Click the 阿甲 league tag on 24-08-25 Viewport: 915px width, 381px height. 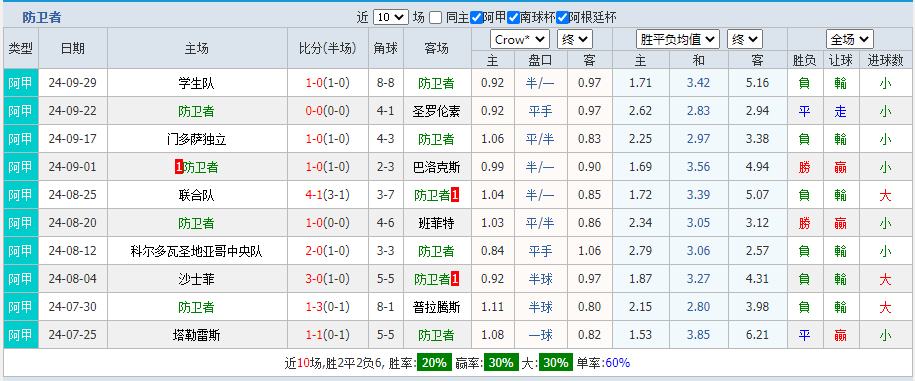tap(21, 195)
